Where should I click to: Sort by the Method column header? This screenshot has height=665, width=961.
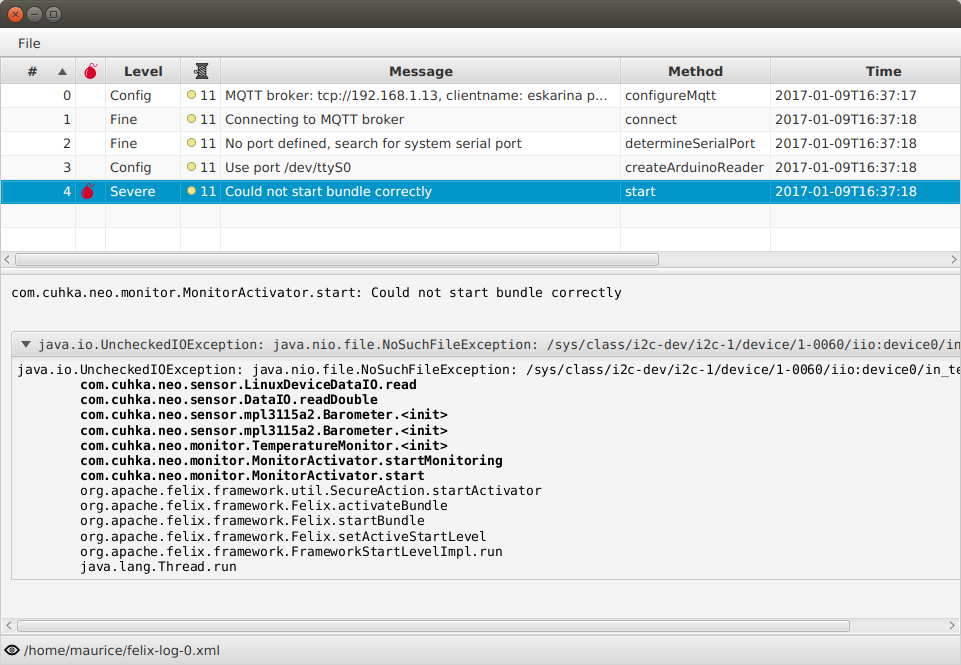tap(695, 71)
